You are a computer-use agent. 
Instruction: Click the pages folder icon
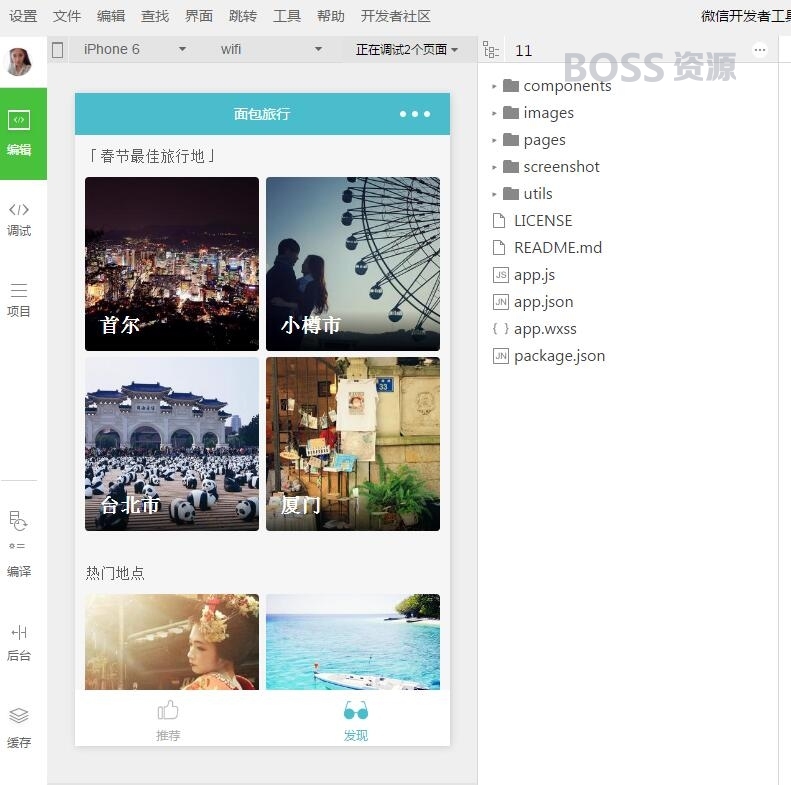(511, 140)
